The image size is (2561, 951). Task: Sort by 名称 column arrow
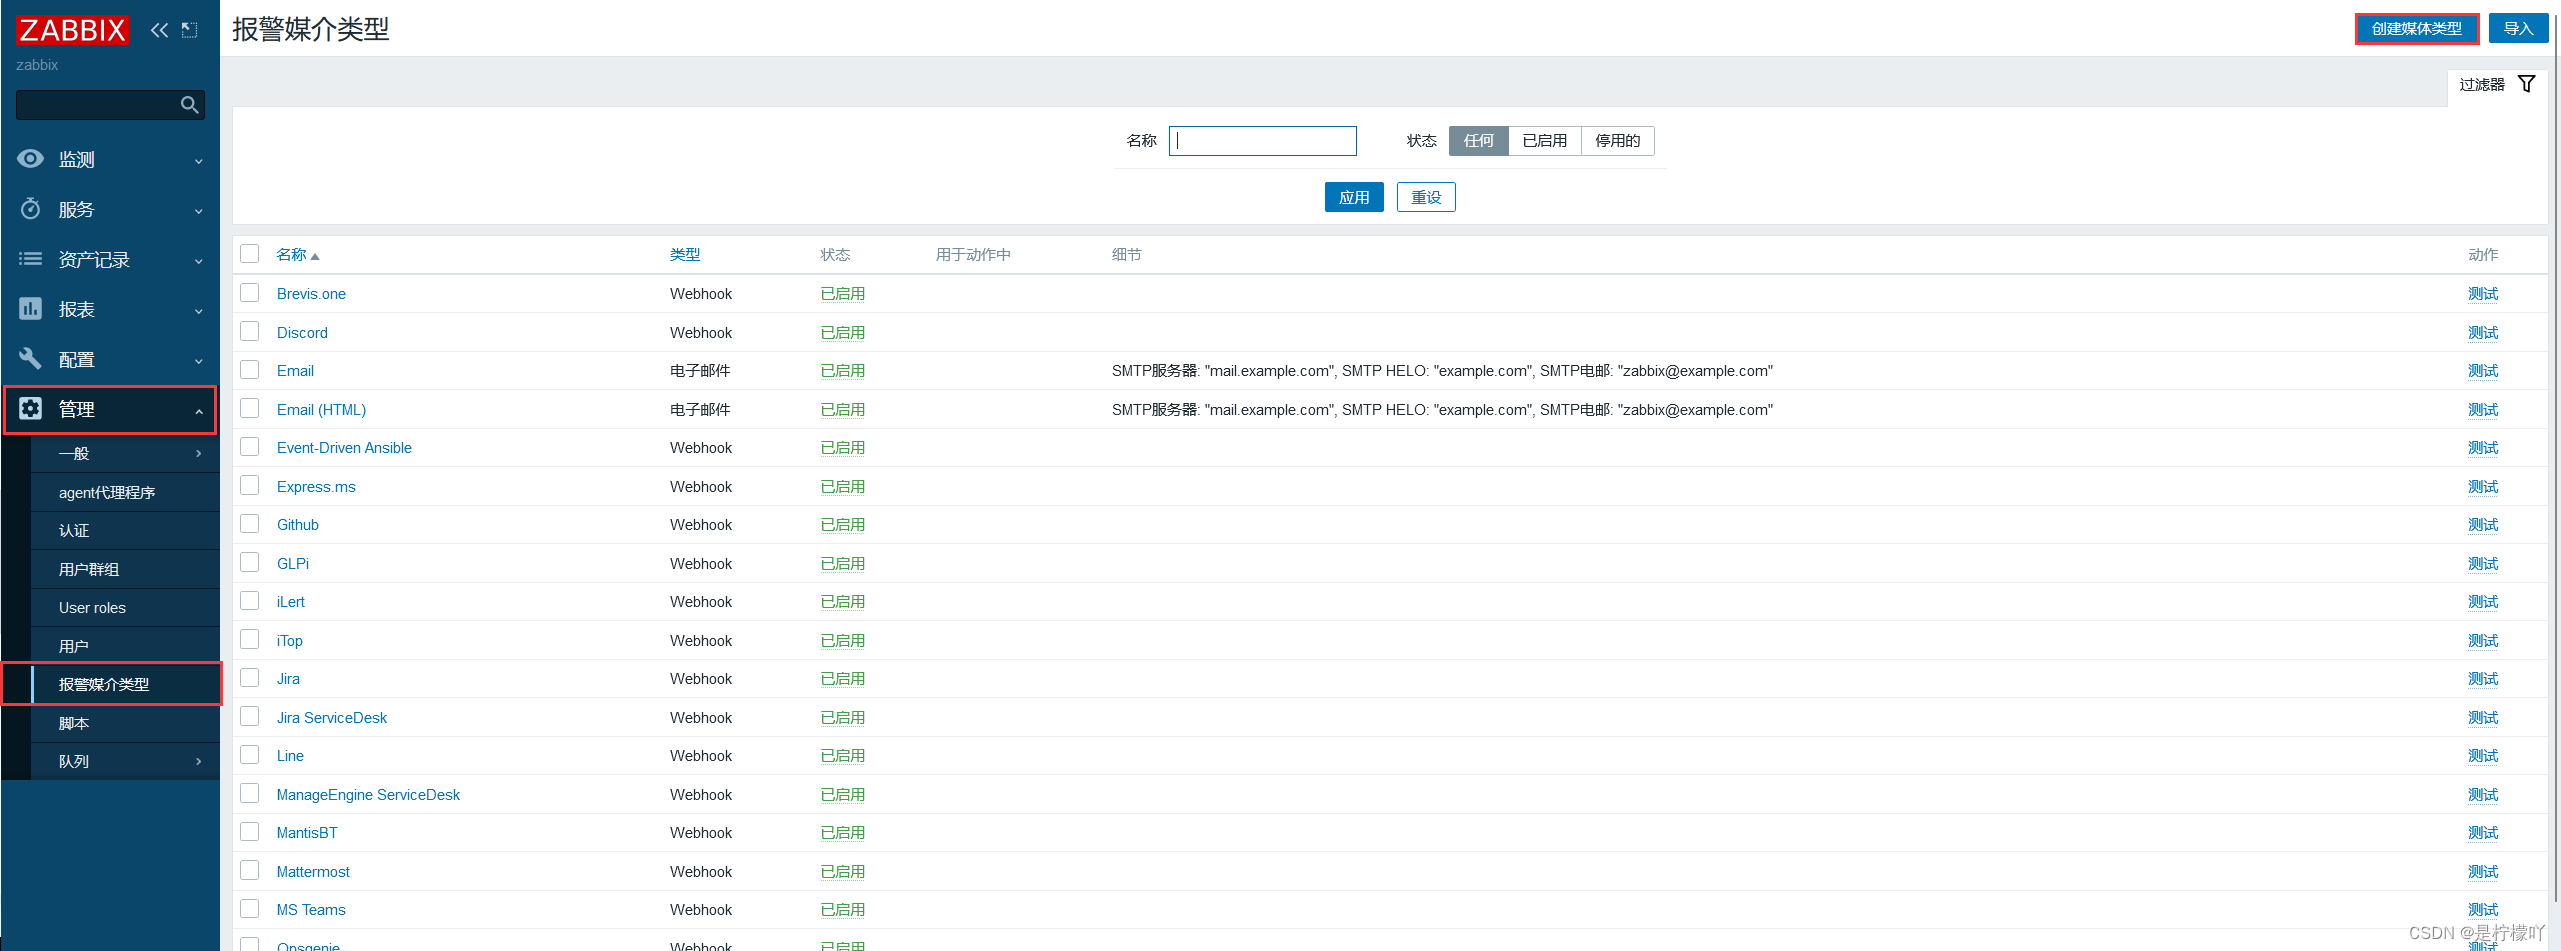tap(315, 256)
